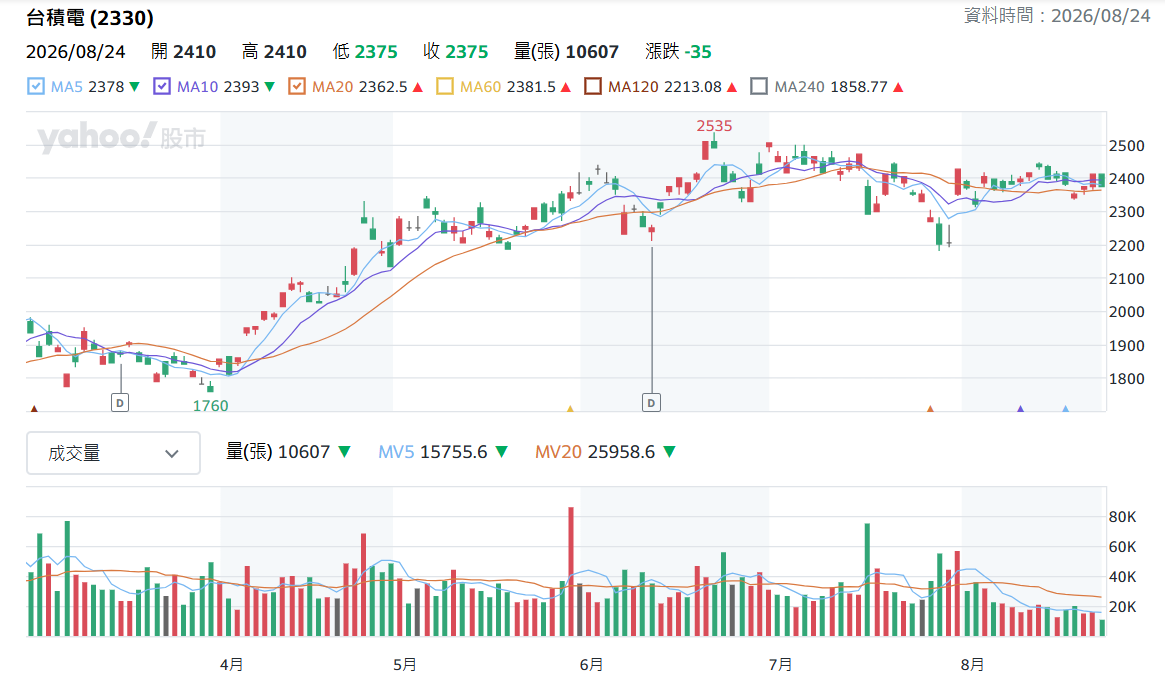Click the 開 2410 opening price
The height and width of the screenshot is (692, 1165).
(184, 51)
